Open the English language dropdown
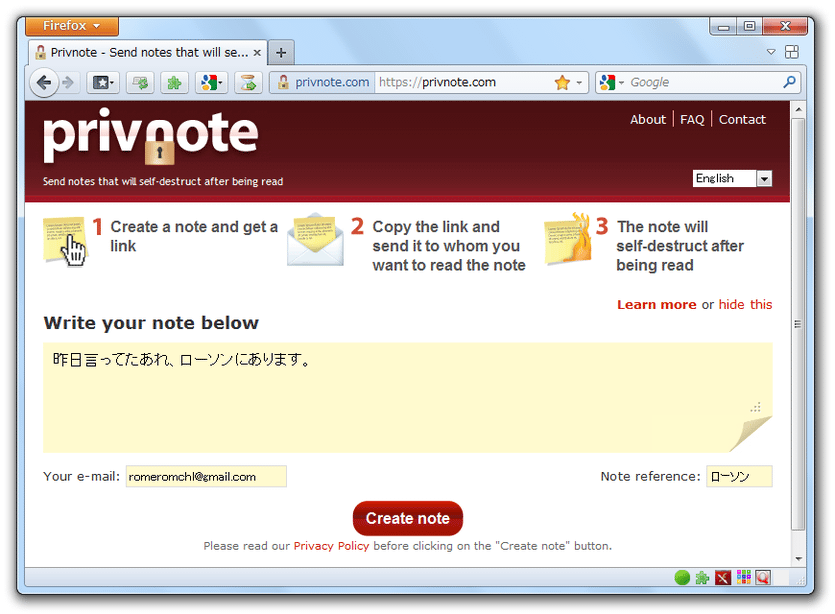Viewport: 835px width, 614px height. coord(732,178)
